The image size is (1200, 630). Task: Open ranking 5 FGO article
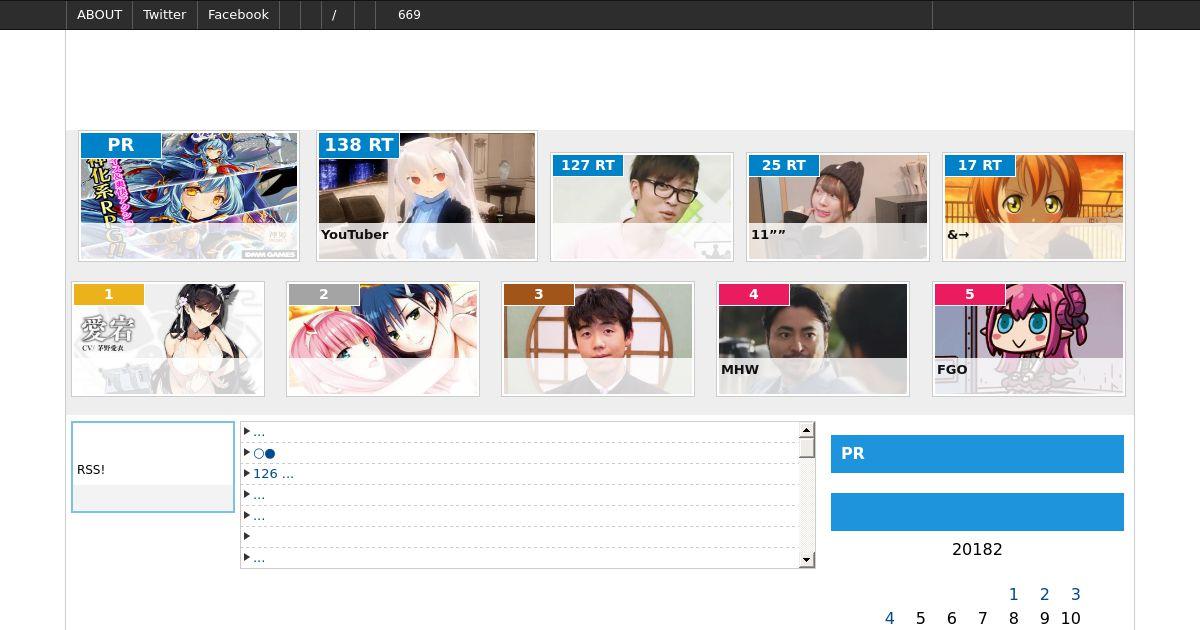click(x=1029, y=339)
